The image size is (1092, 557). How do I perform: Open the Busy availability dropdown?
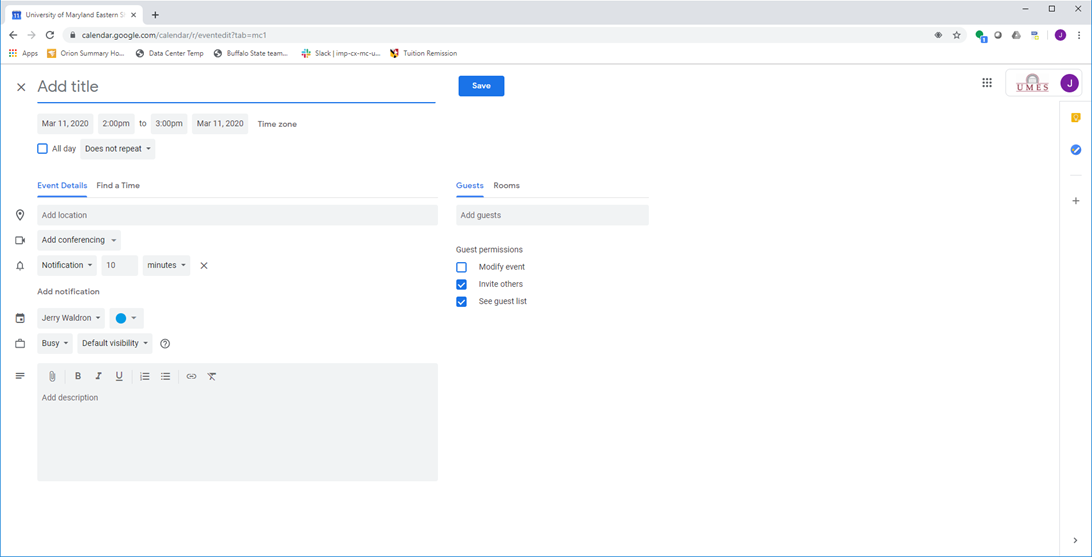tap(55, 343)
